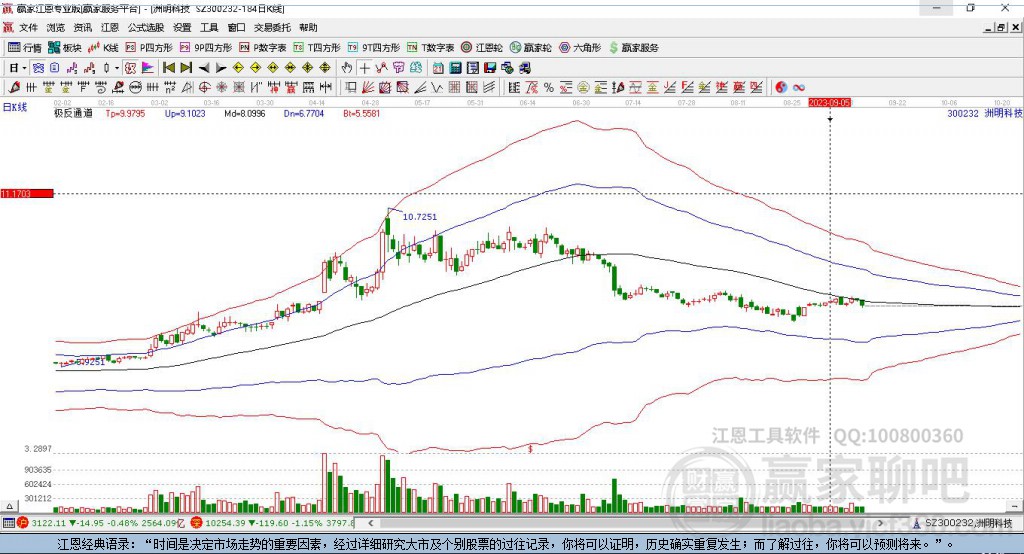Click the 日K线 period label
This screenshot has width=1024, height=554.
pyautogui.click(x=15, y=107)
